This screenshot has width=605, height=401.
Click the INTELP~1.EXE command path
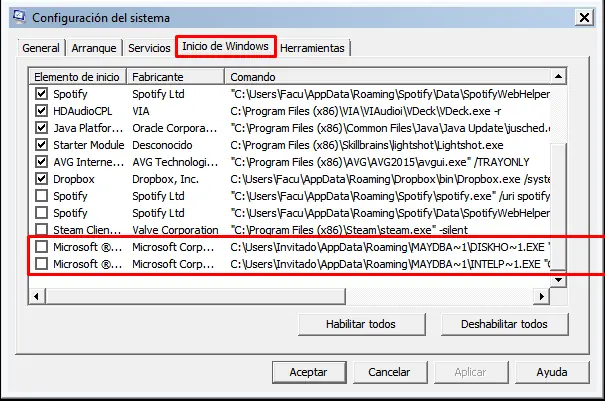pyautogui.click(x=390, y=264)
